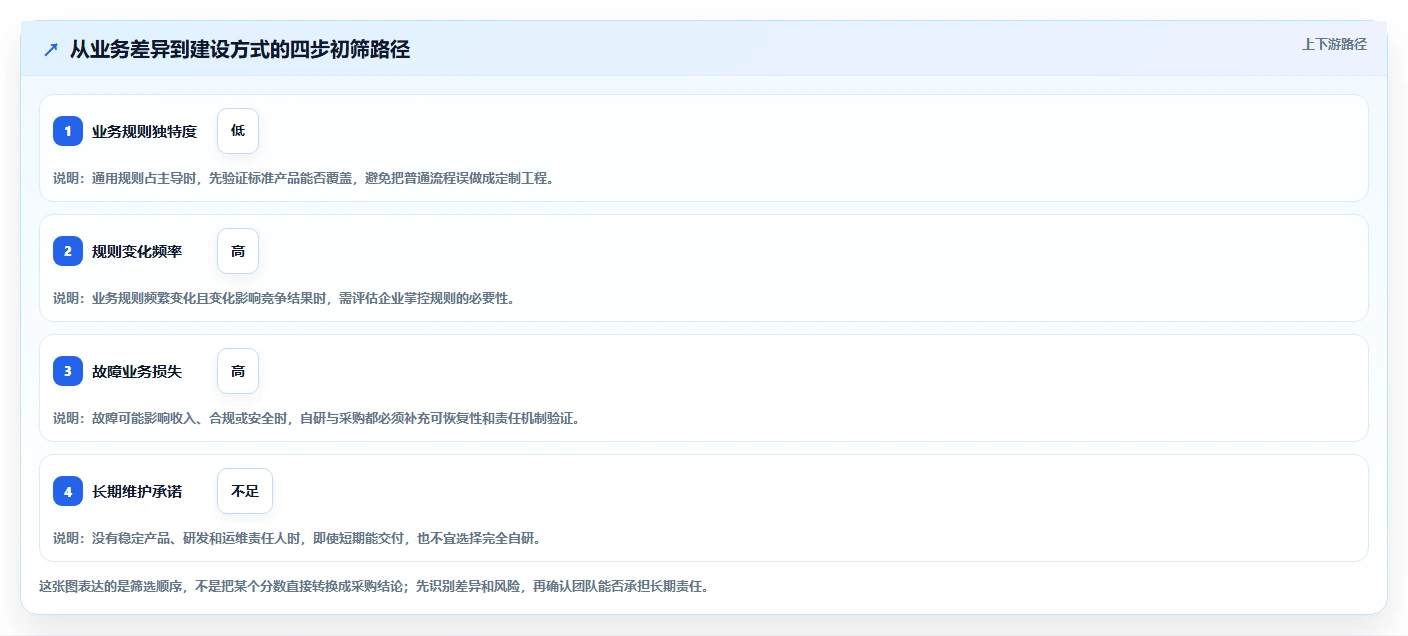Click the description starting 业务规则频繁变化
The image size is (1408, 636).
(284, 298)
